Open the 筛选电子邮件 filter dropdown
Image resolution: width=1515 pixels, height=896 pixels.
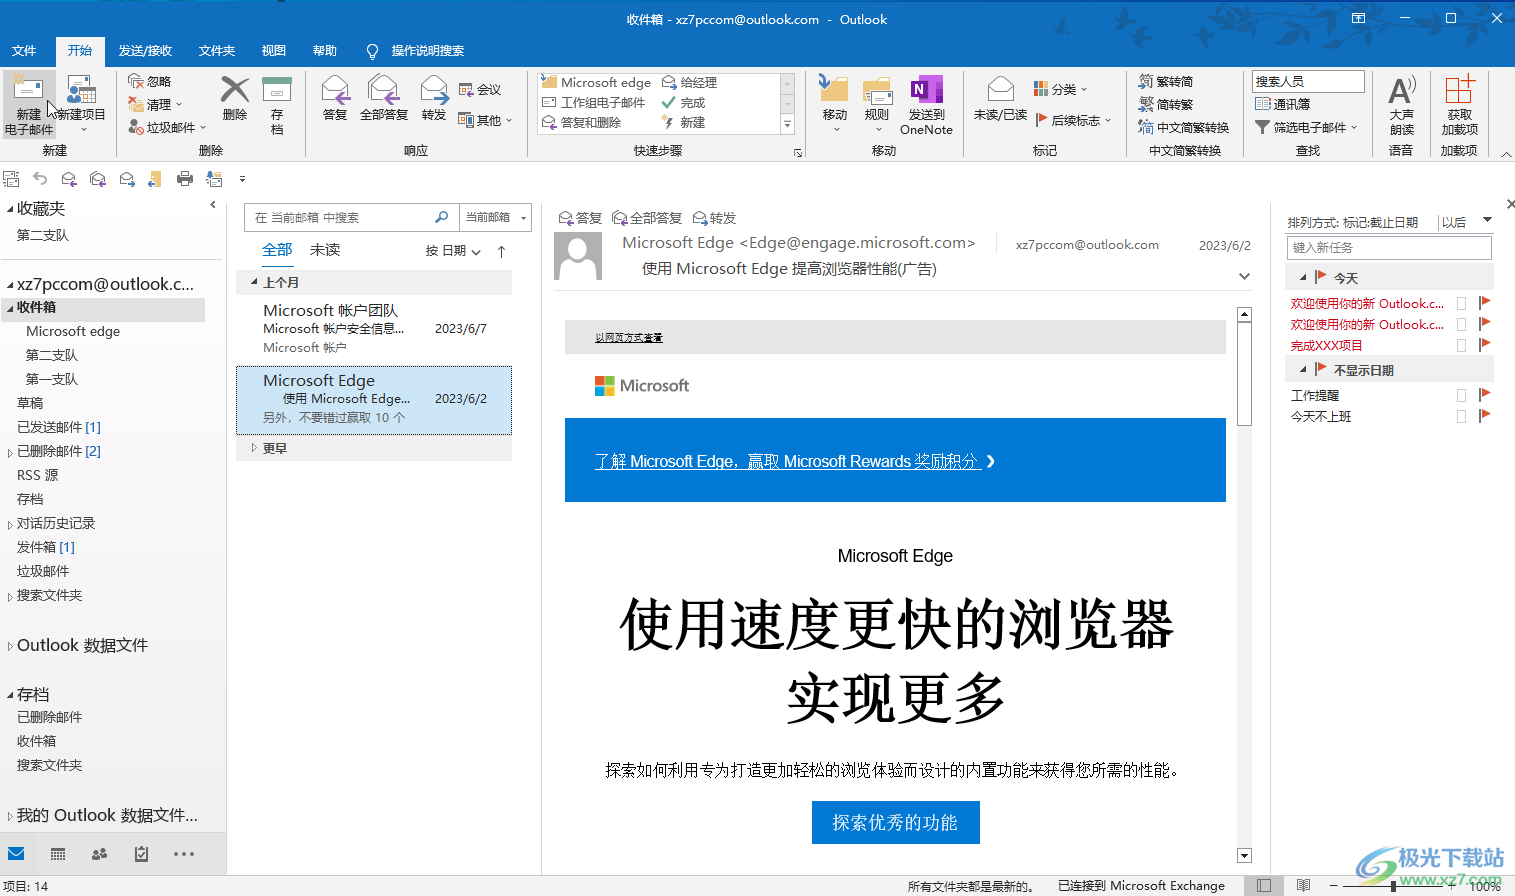(1307, 127)
